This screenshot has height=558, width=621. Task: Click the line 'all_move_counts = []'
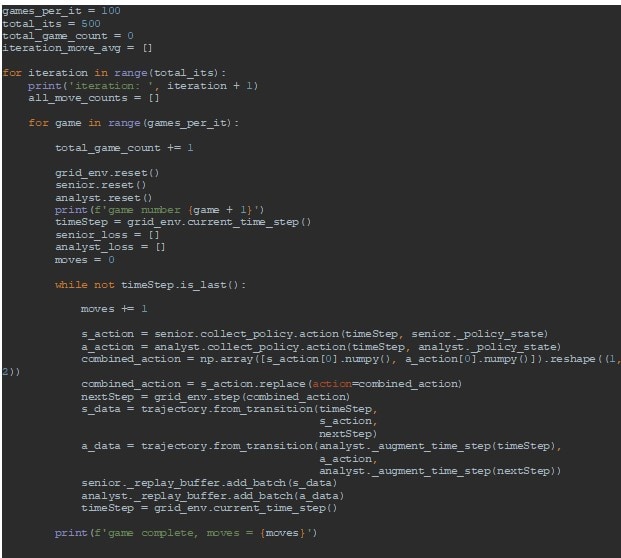[93, 98]
